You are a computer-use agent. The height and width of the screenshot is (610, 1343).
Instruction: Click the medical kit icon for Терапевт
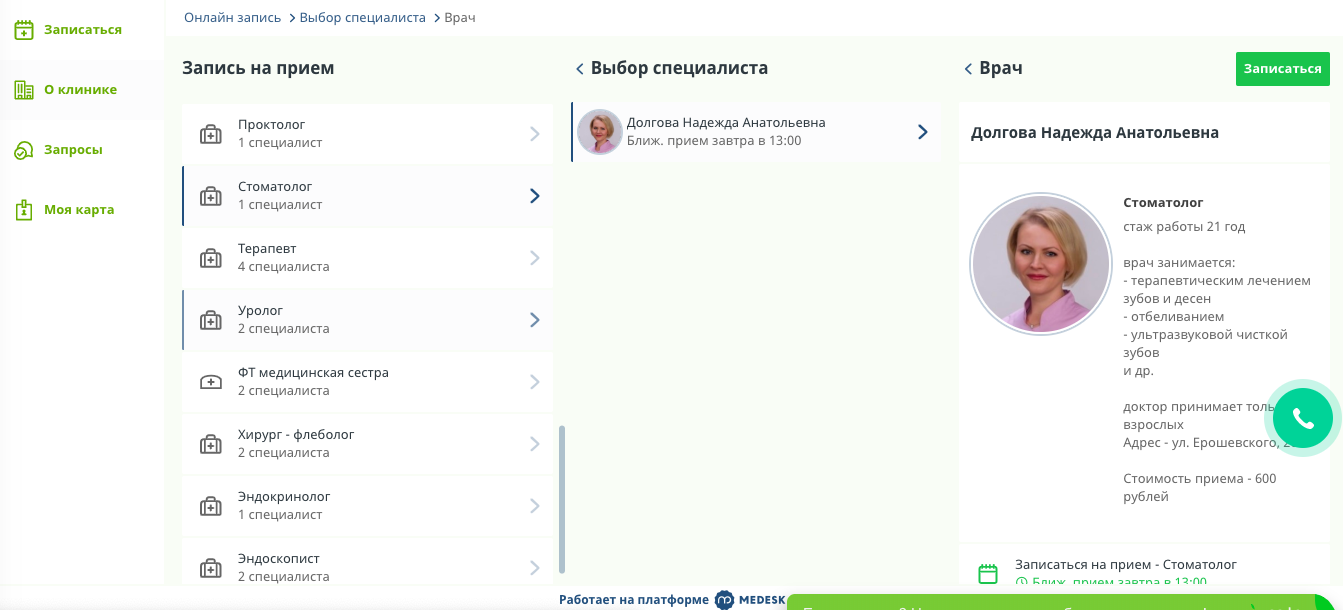[211, 258]
